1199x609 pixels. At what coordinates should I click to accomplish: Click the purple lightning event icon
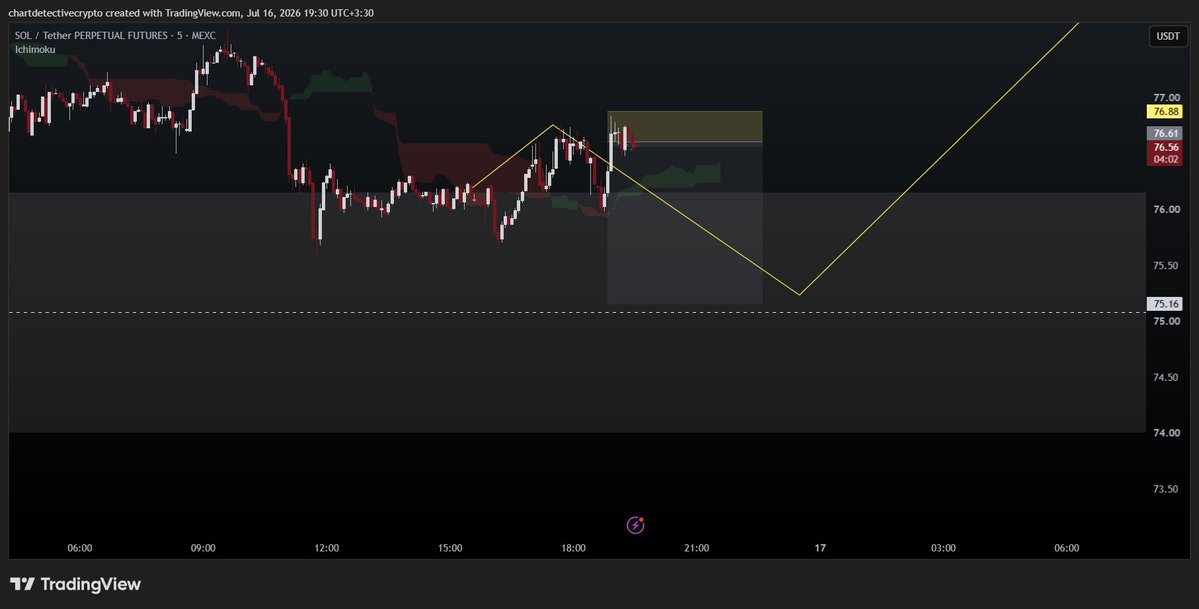(x=635, y=525)
